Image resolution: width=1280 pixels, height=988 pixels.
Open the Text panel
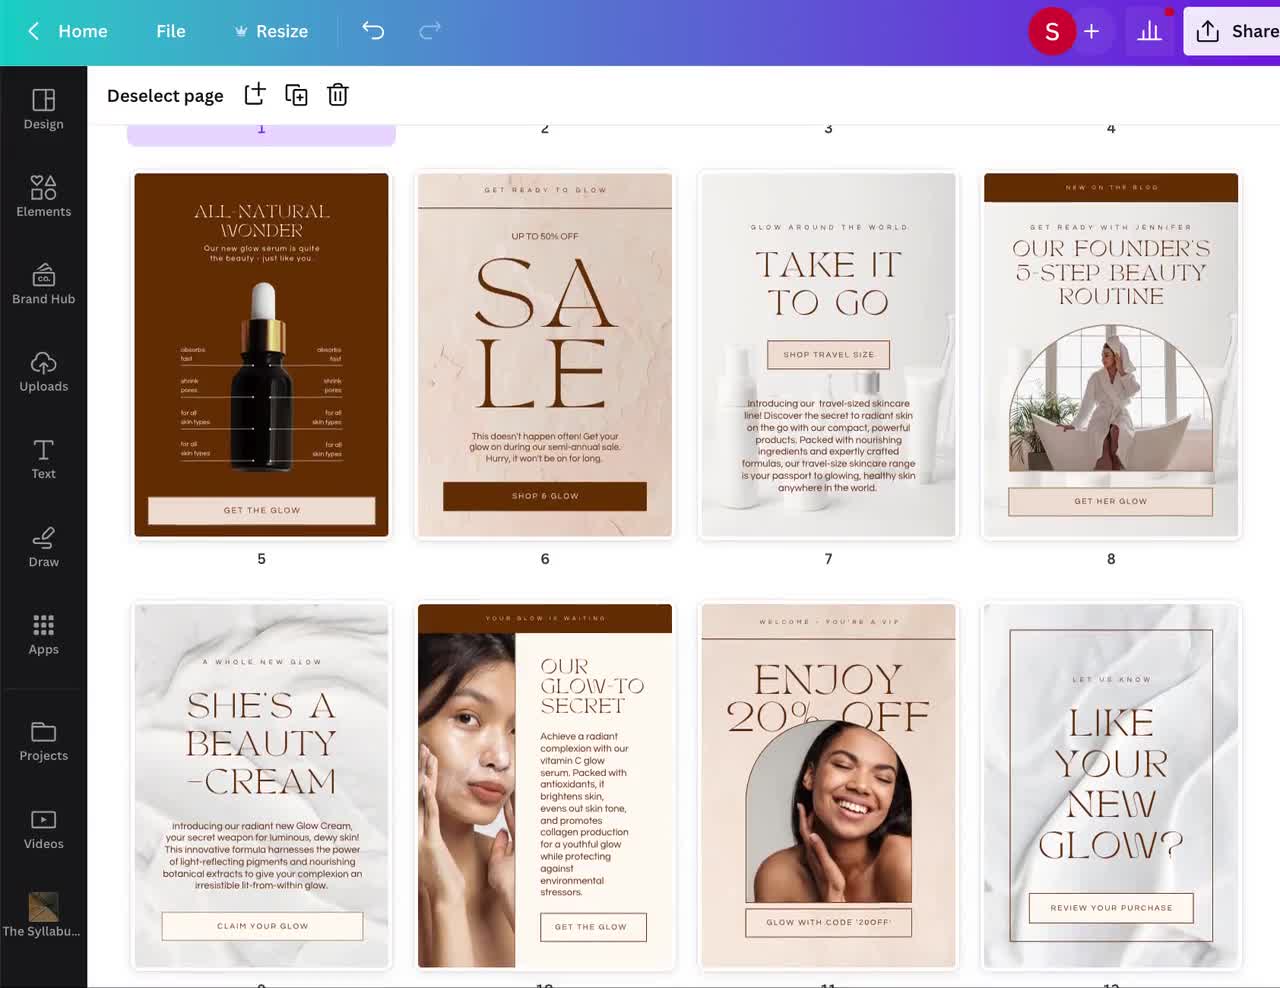tap(43, 458)
